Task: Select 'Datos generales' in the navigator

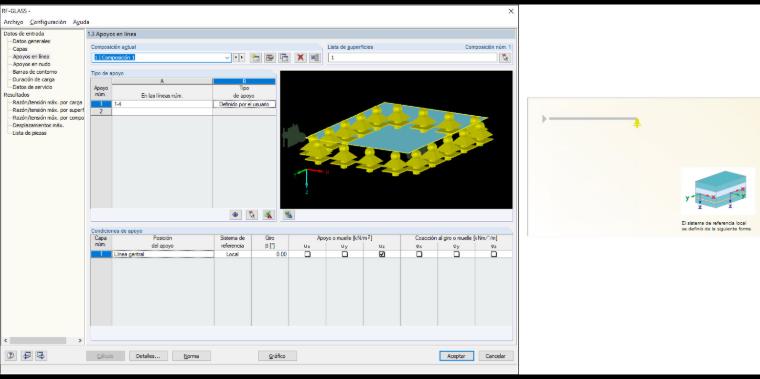Action: coord(32,41)
